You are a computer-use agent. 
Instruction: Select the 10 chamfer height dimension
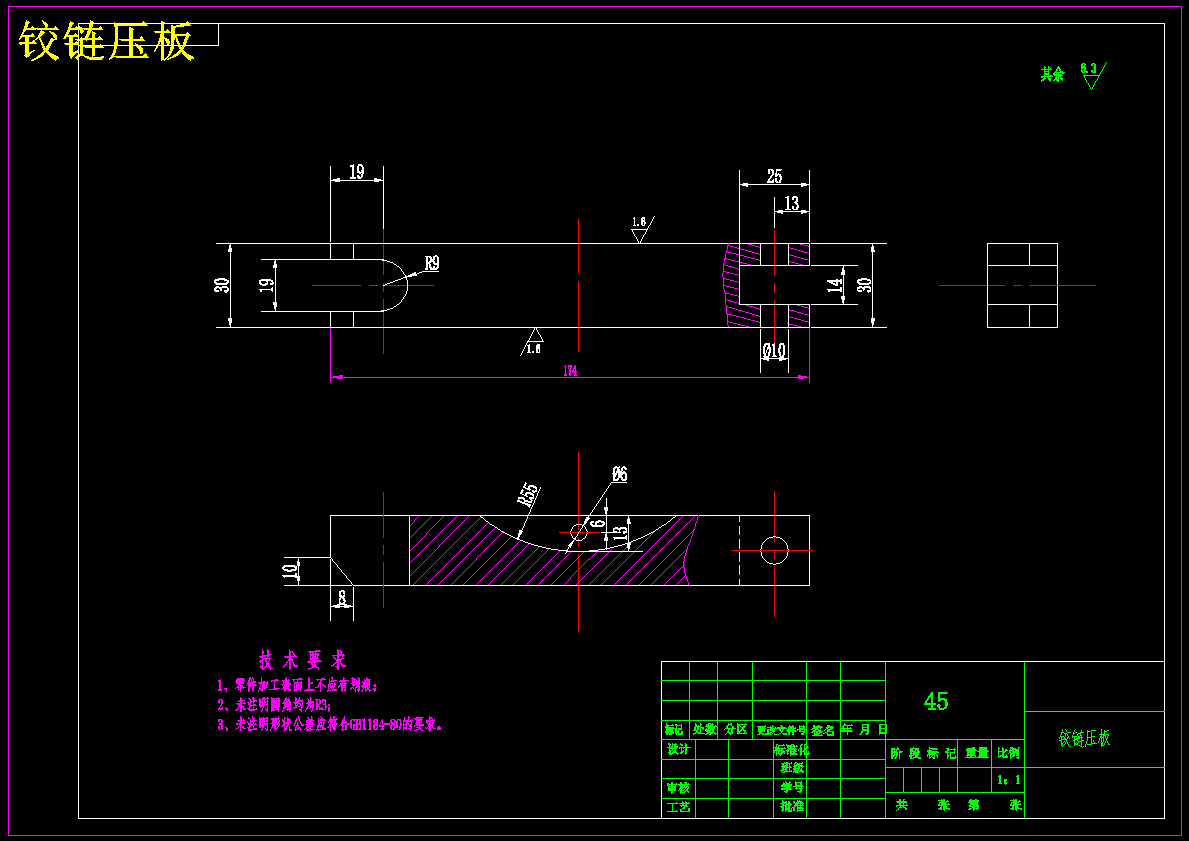pos(290,571)
